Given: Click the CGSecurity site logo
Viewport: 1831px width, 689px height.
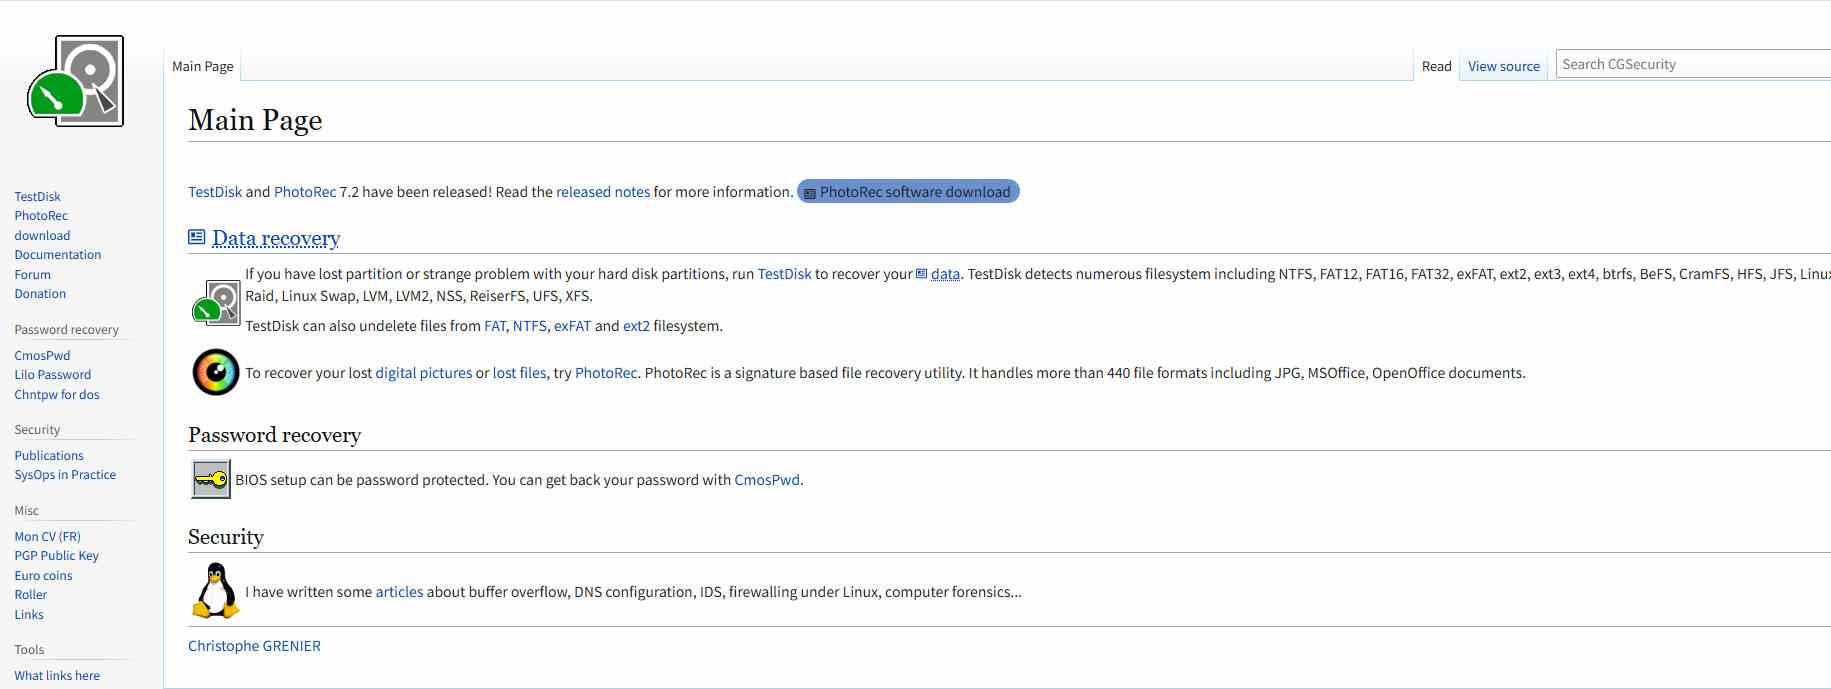Looking at the screenshot, I should click(x=76, y=81).
